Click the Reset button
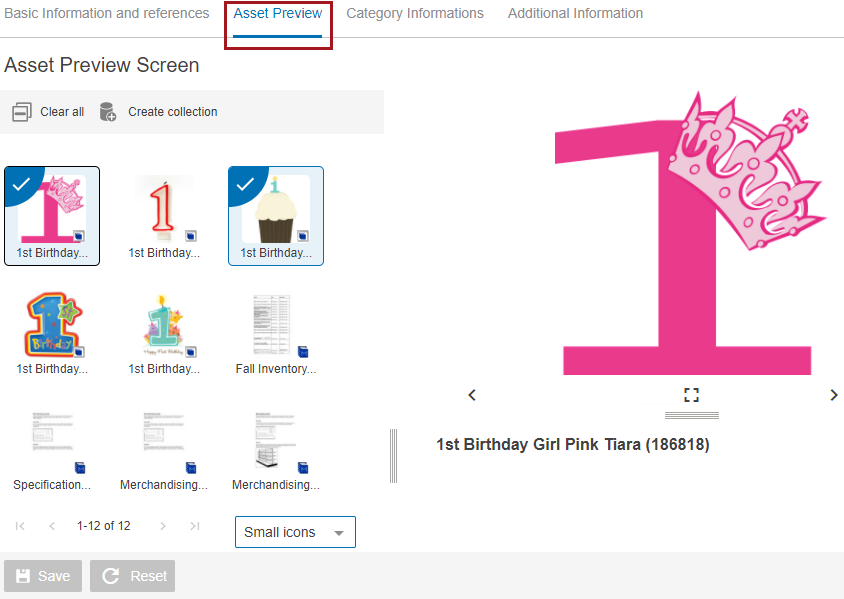The height and width of the screenshot is (599, 844). (133, 576)
